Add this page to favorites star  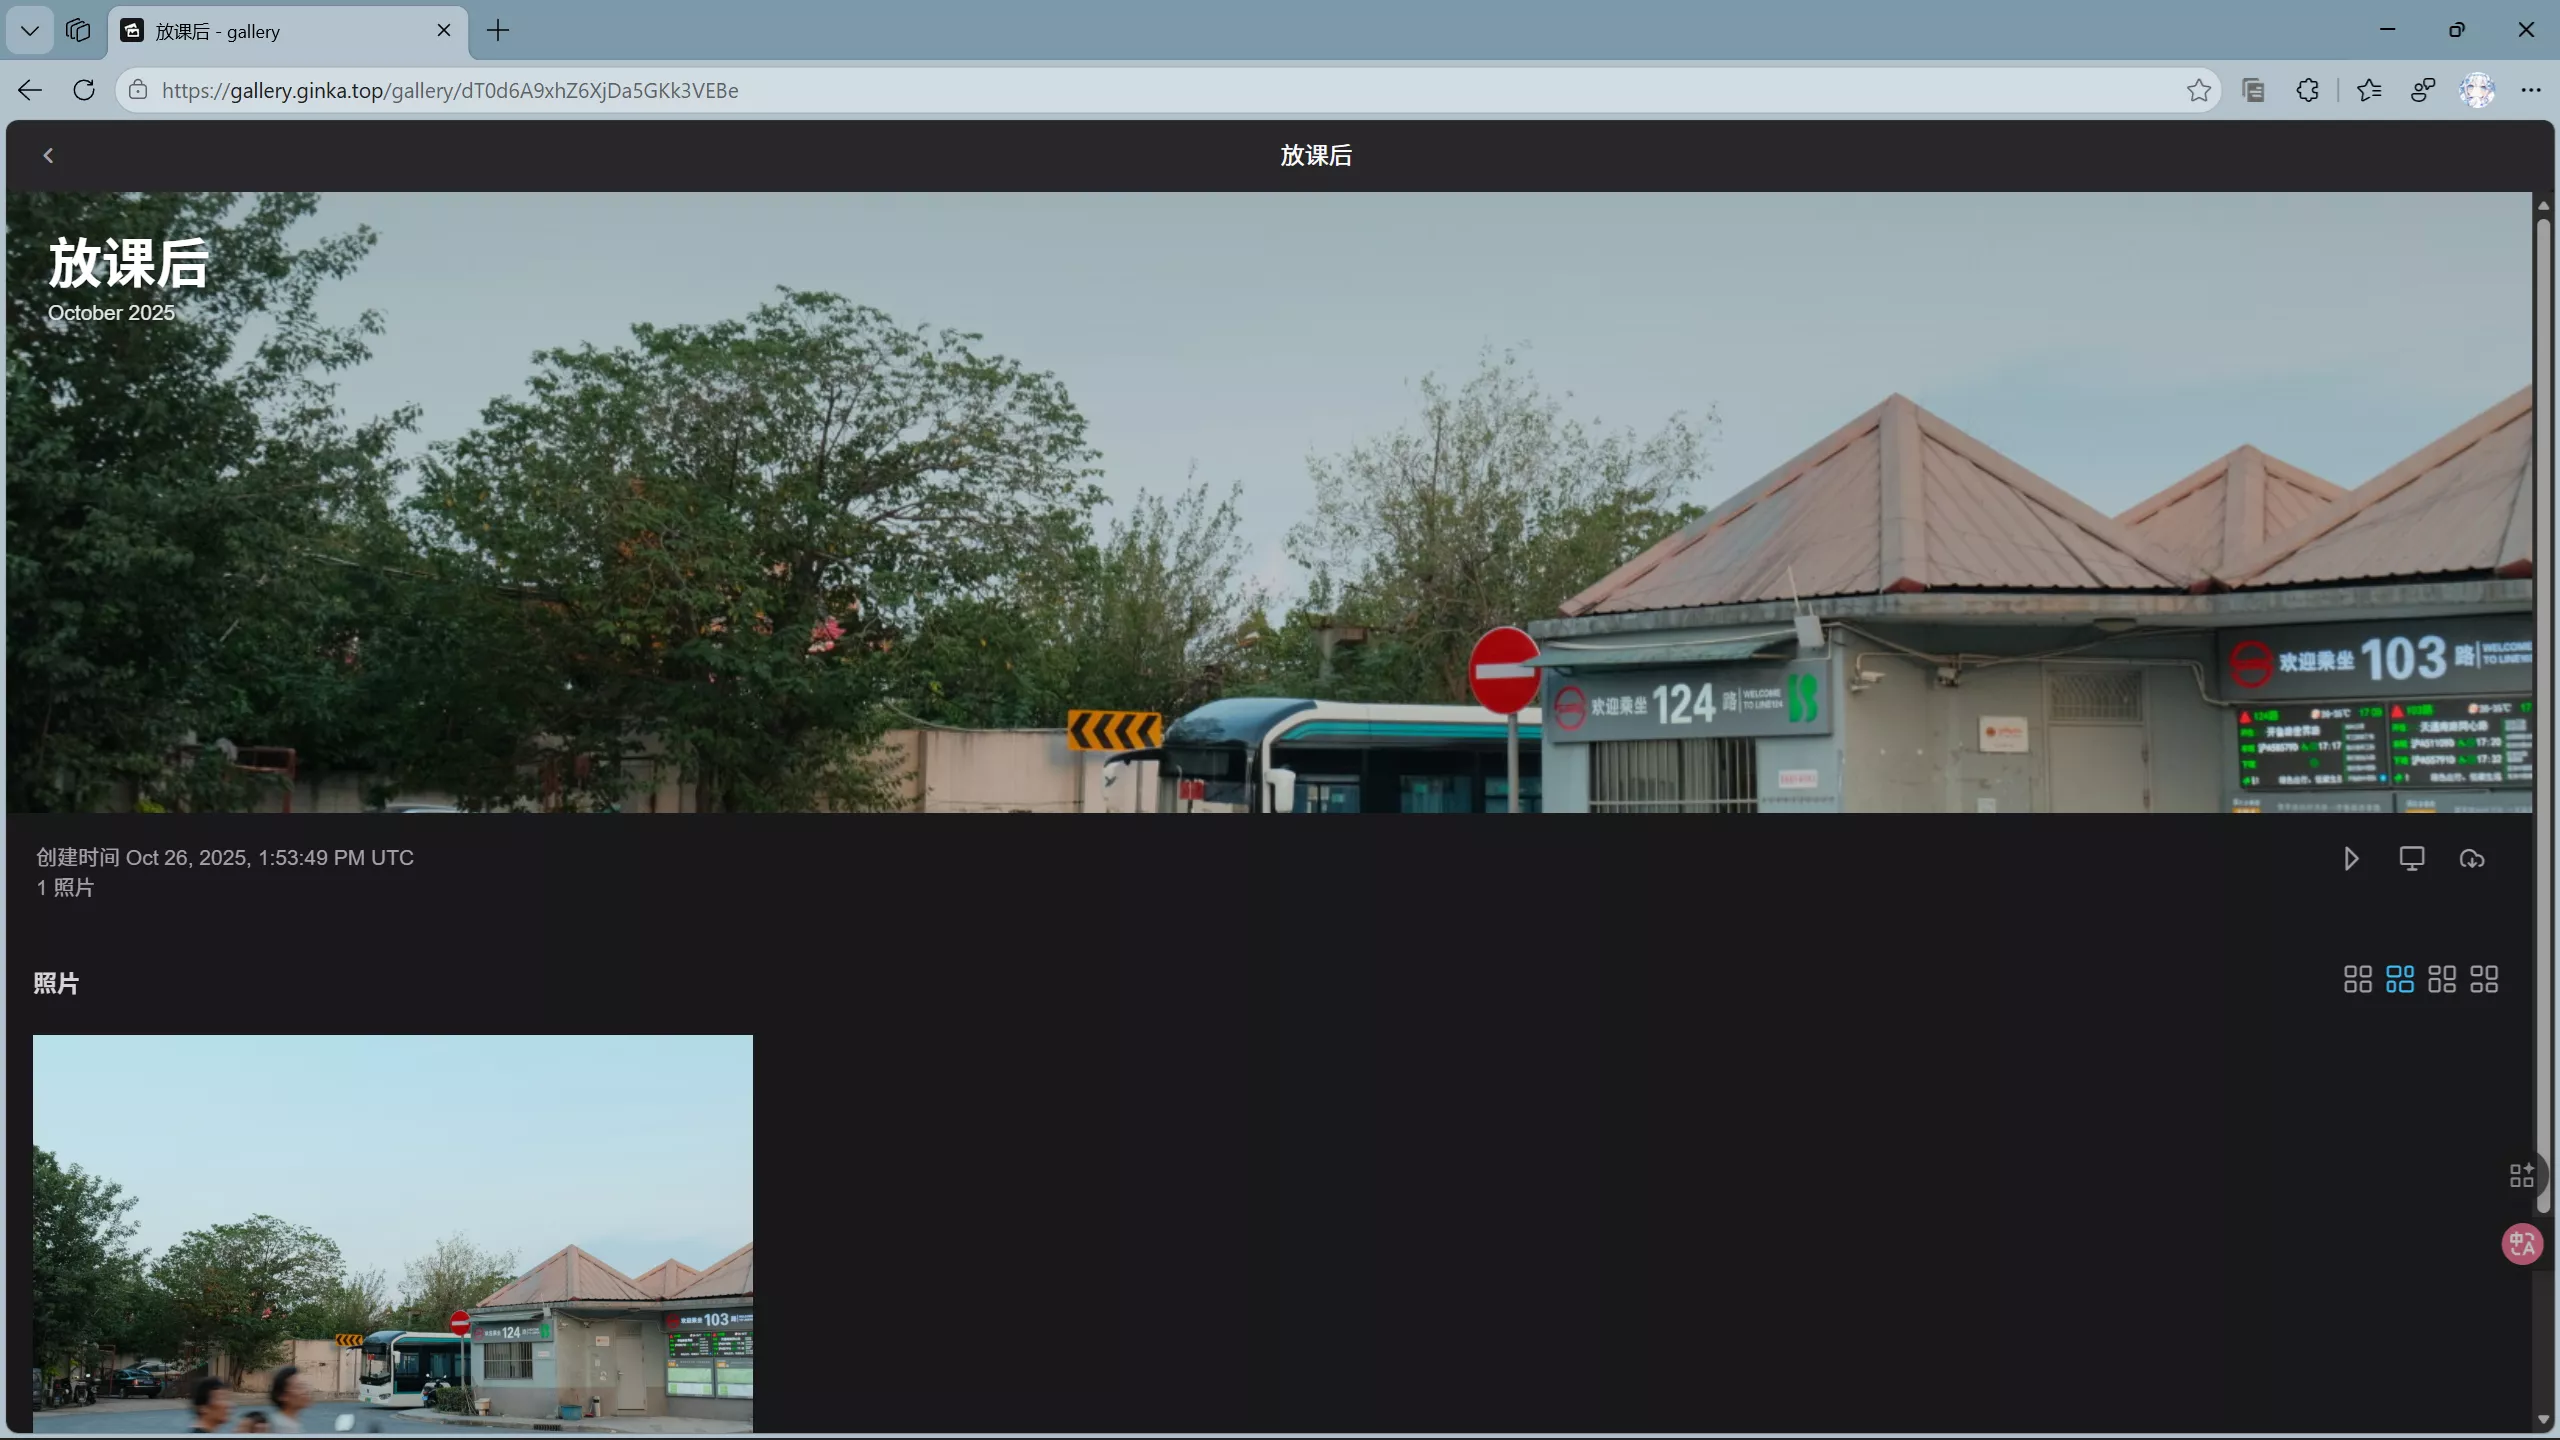(2198, 90)
